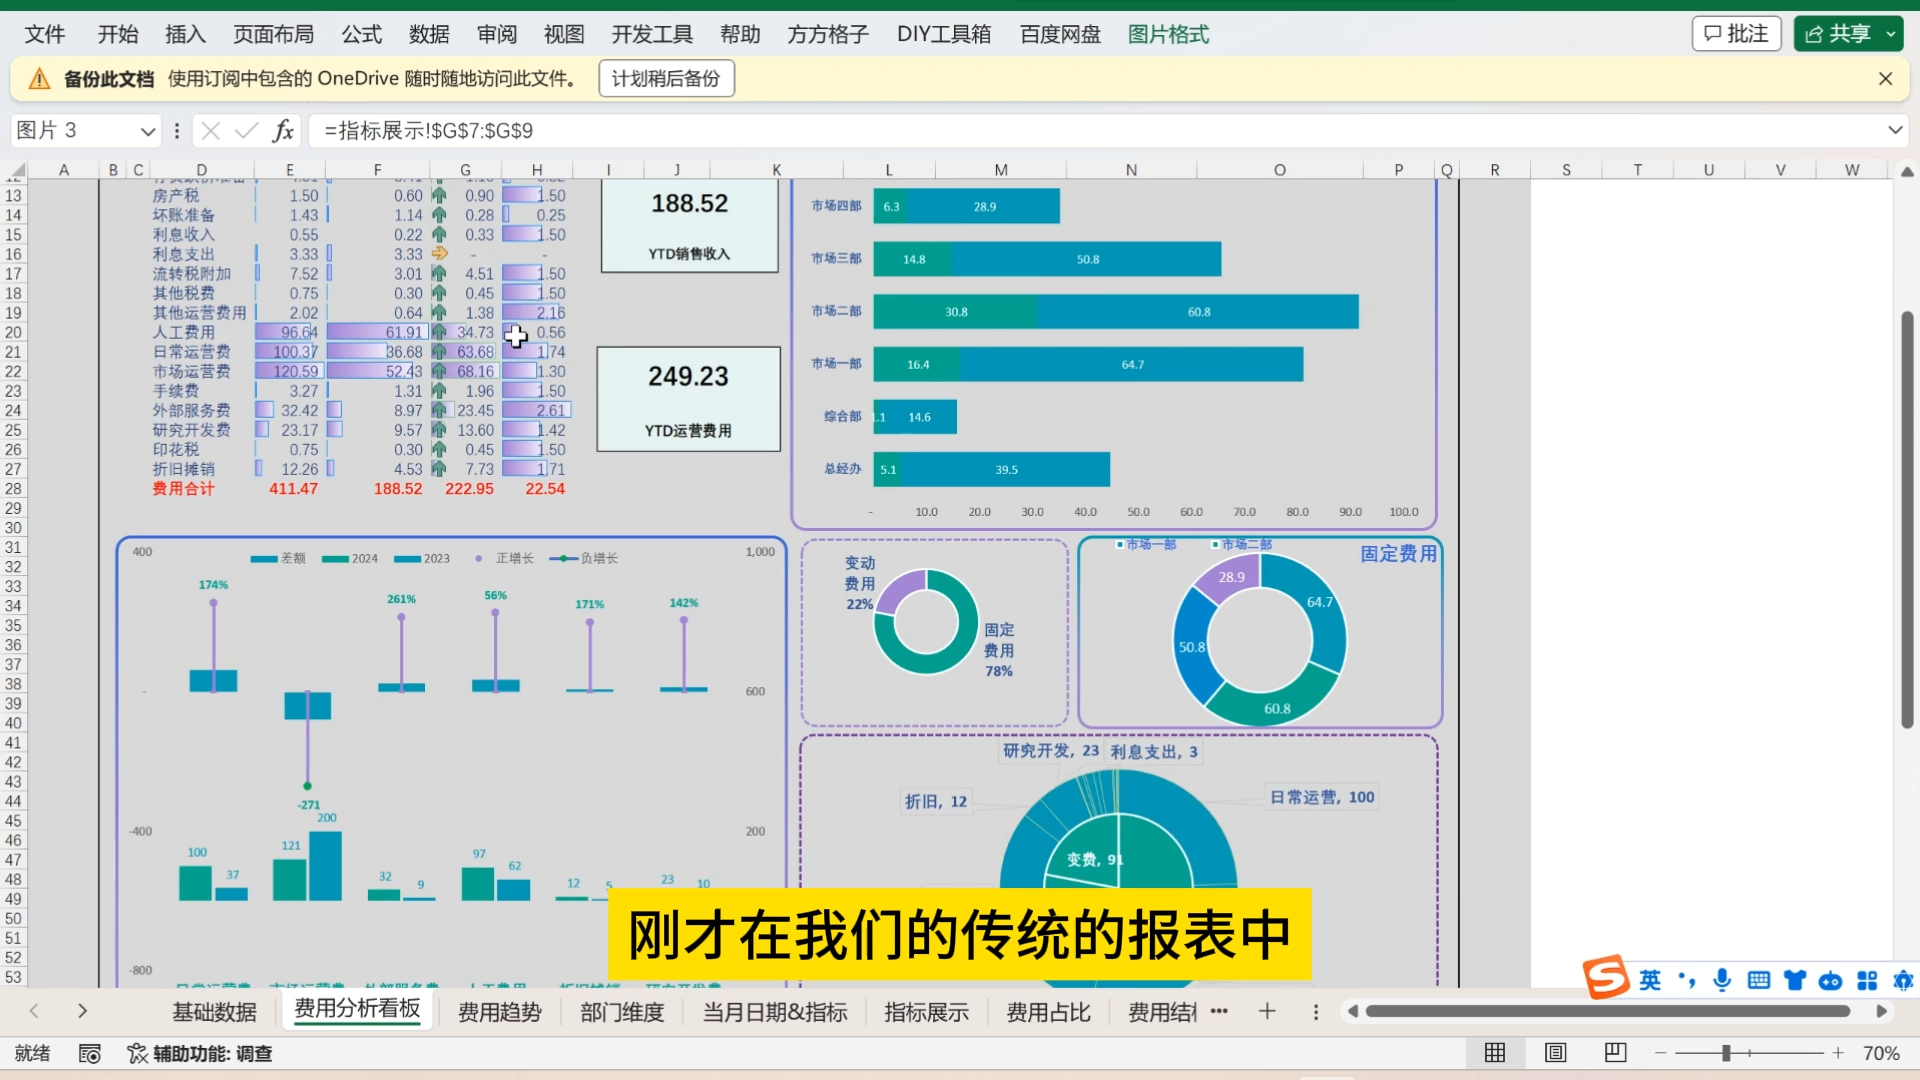This screenshot has height=1080, width=1920.
Task: Add a new sheet plus button
Action: (1267, 1011)
